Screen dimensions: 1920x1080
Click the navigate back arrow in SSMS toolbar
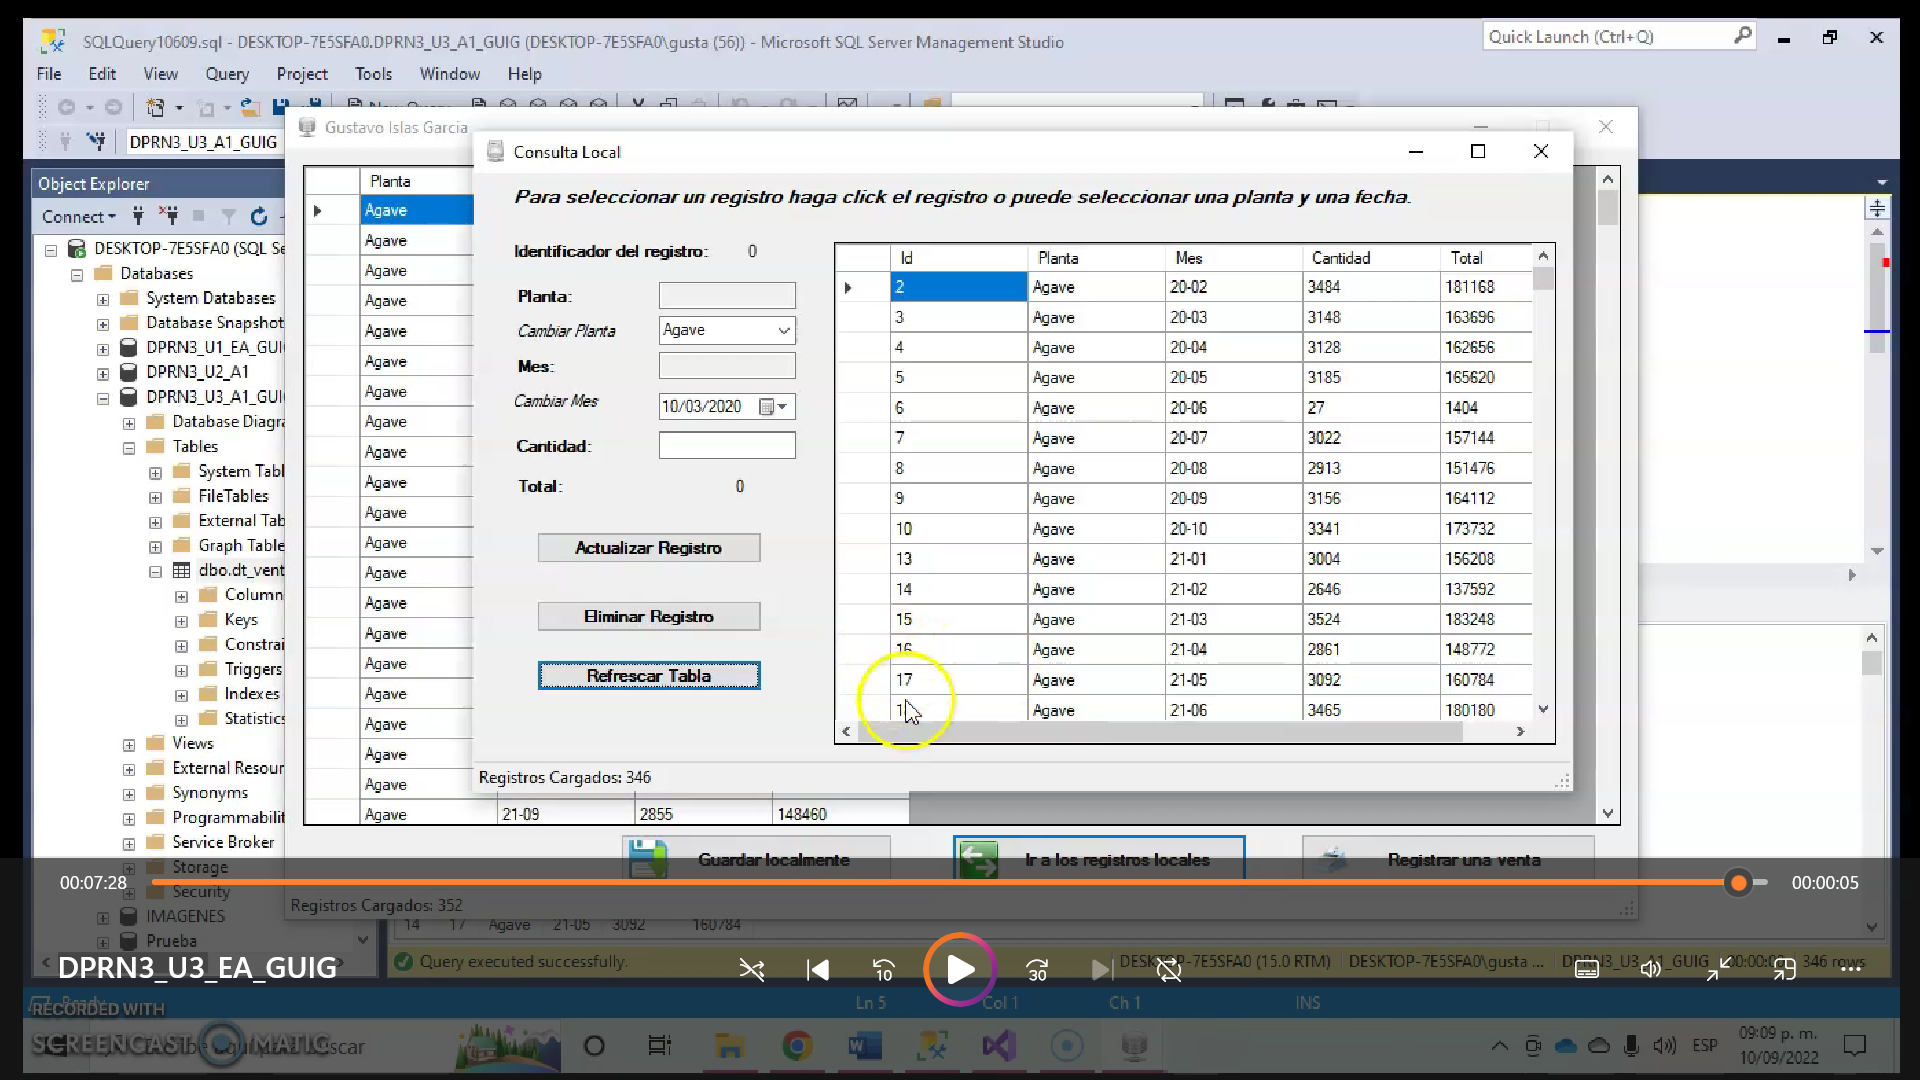pyautogui.click(x=66, y=107)
